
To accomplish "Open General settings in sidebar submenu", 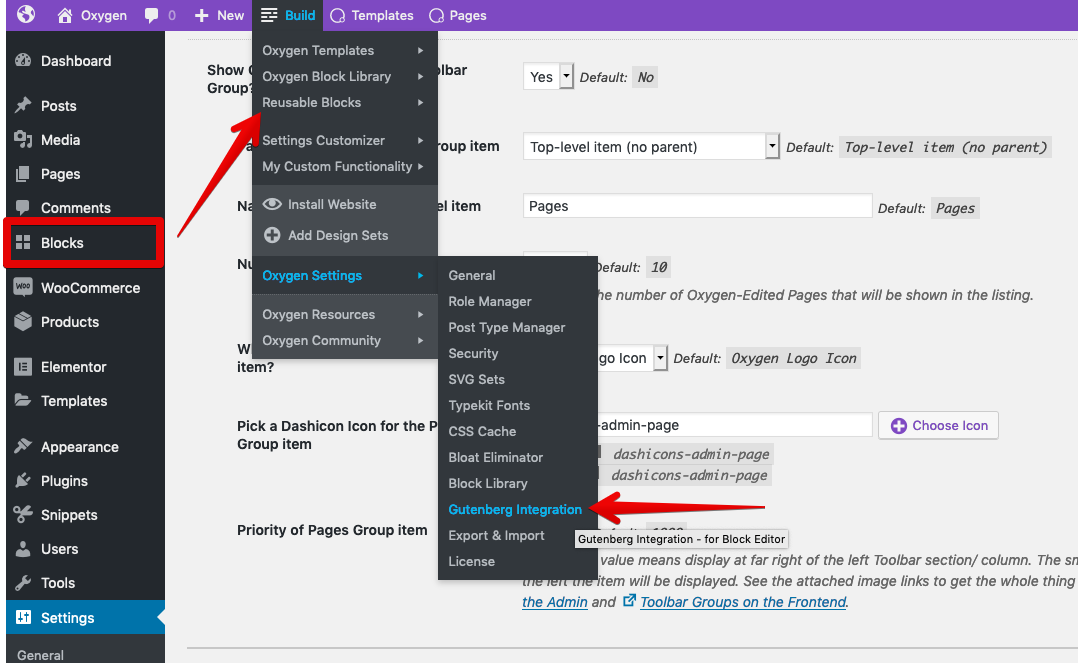I will click(41, 655).
